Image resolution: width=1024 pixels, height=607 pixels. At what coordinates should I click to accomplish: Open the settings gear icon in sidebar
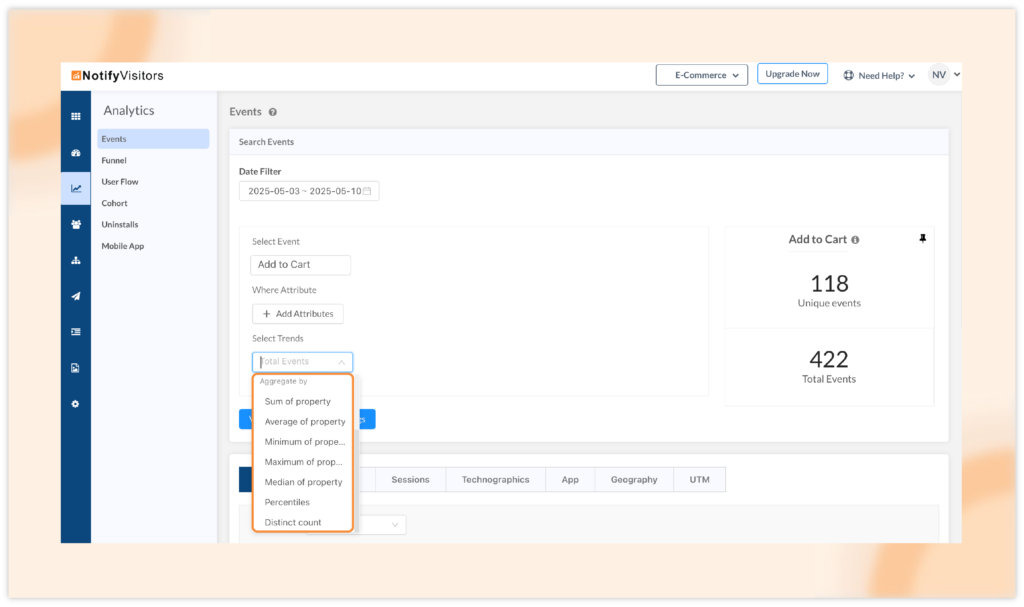76,404
